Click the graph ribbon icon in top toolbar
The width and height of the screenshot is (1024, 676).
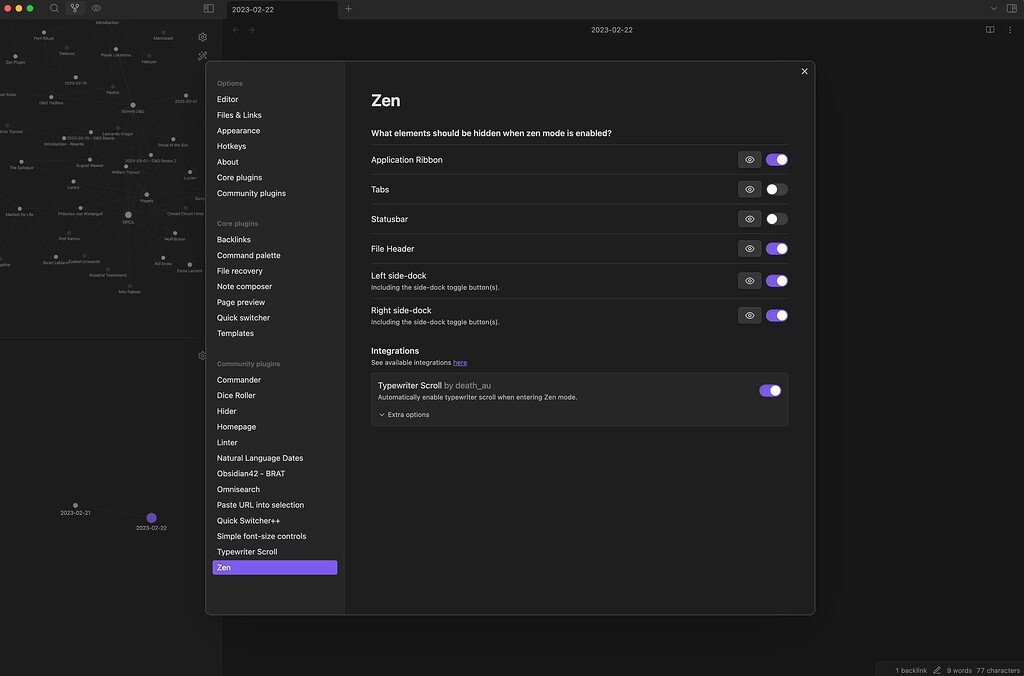coord(75,8)
